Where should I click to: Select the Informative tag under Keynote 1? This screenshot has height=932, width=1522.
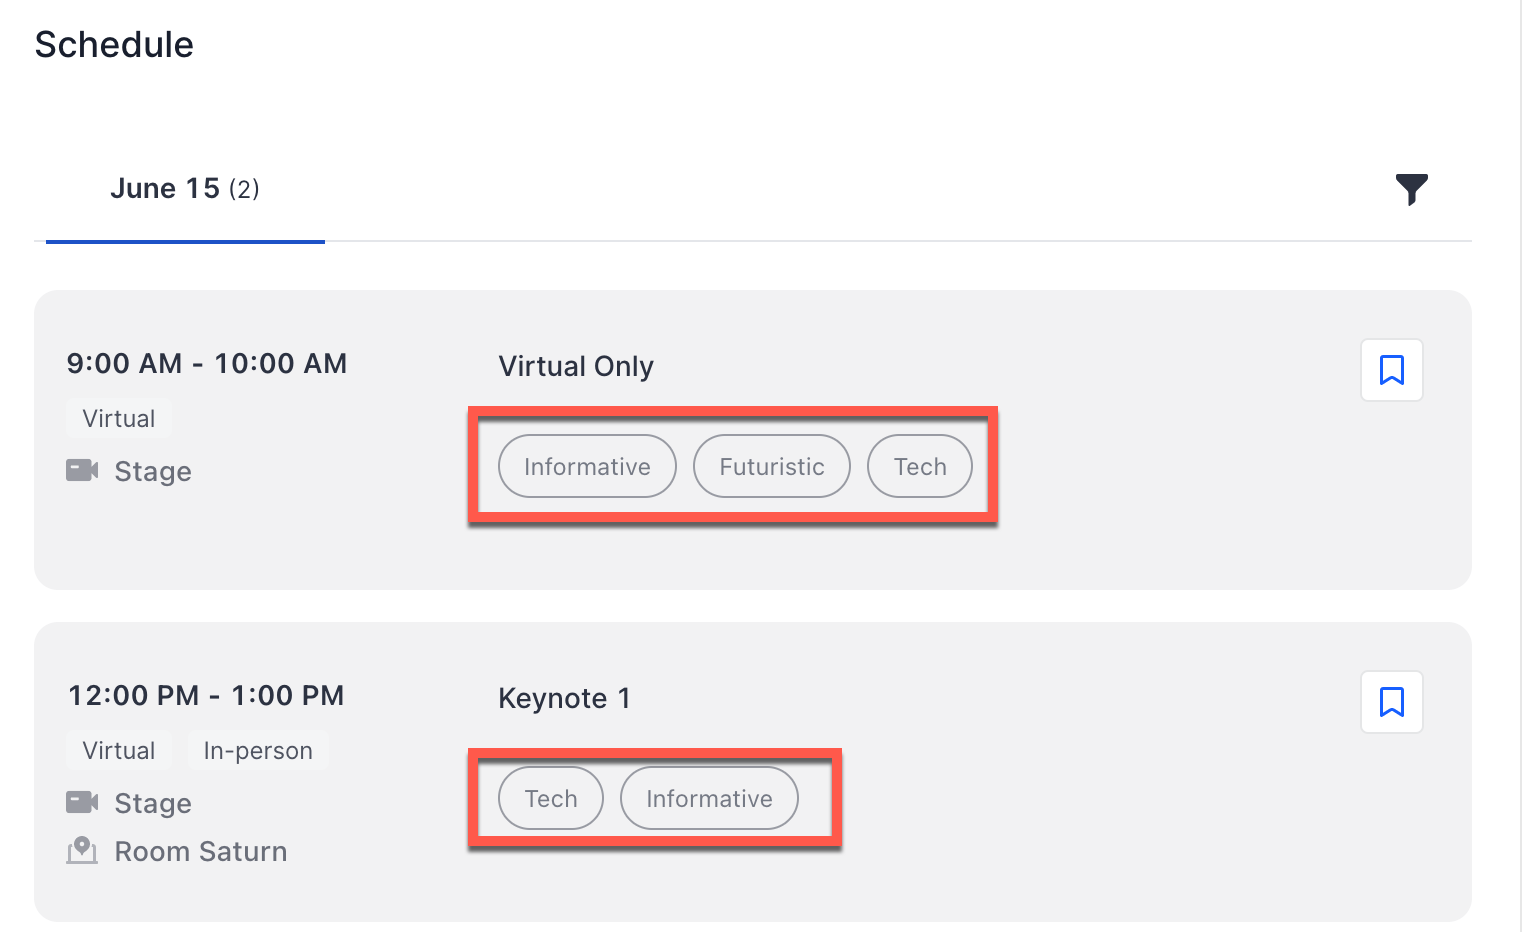click(x=709, y=798)
